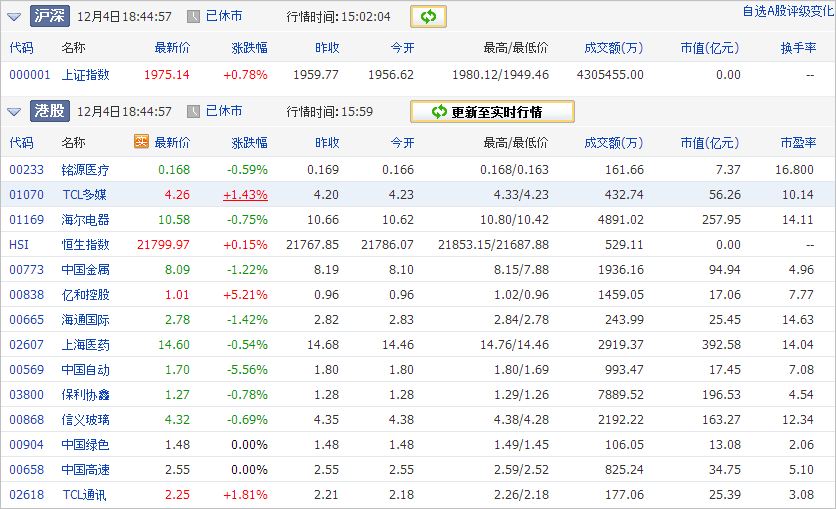Click 上证指数 turnover 4305455.00
This screenshot has height=509, width=836.
610,75
